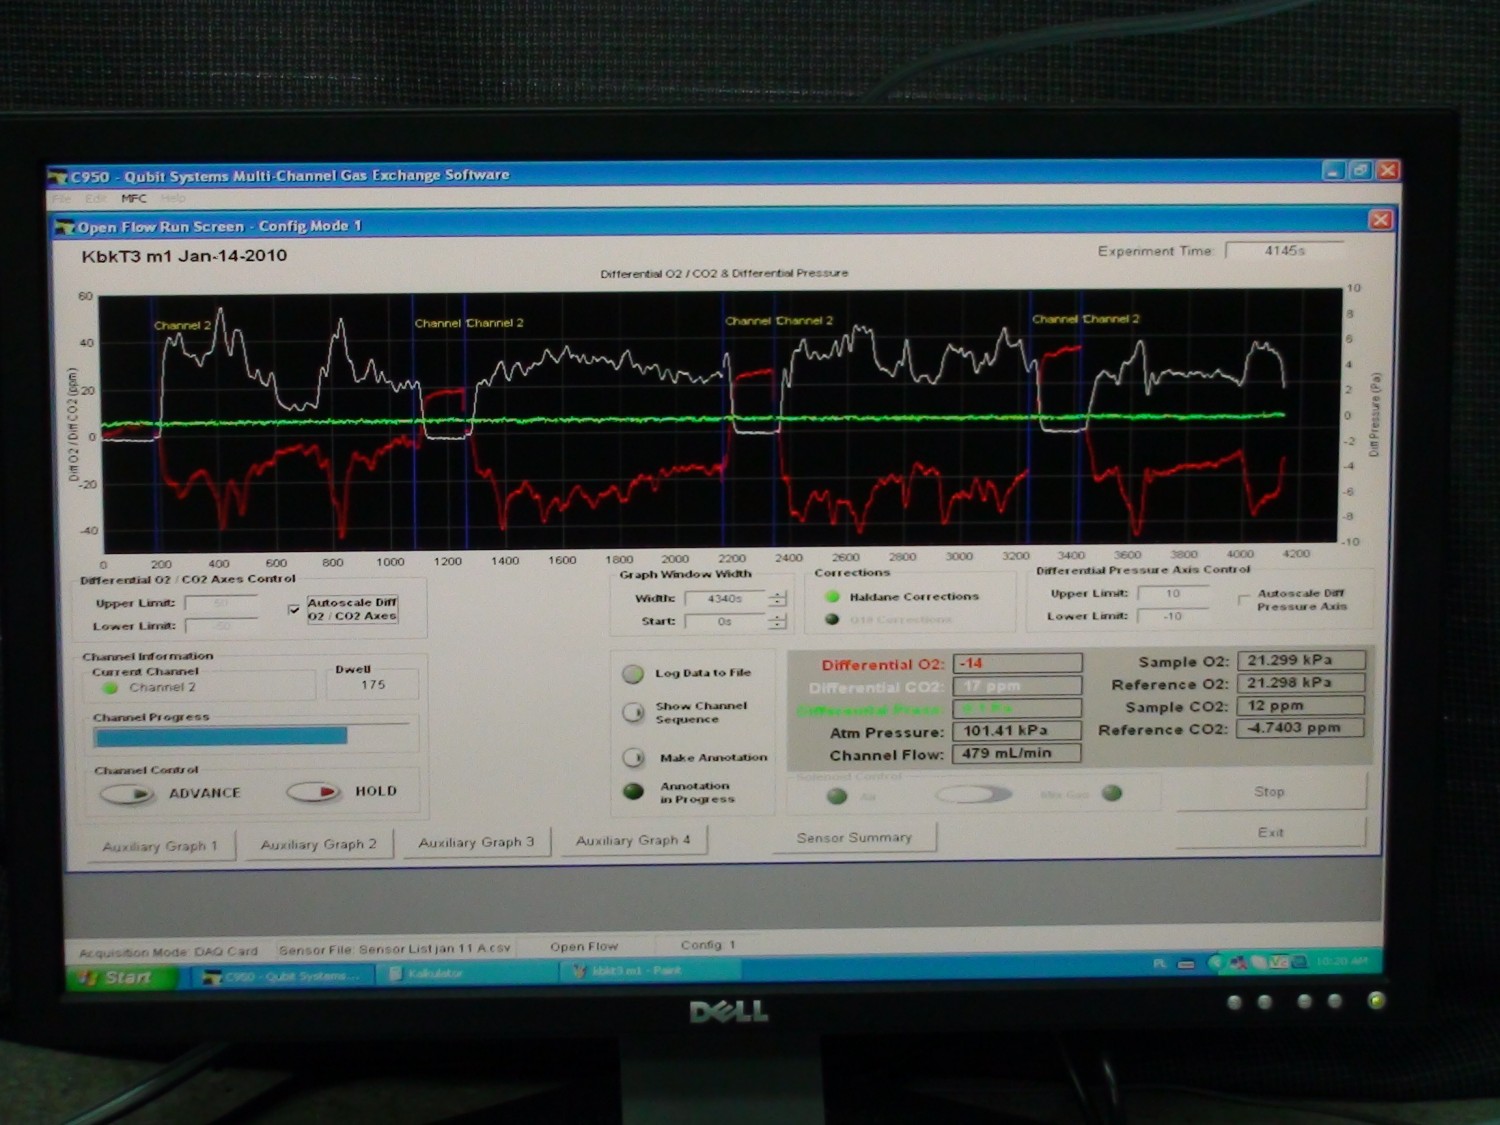Click the Advance channel control switch
Screen dimensions: 1500x1125
127,794
